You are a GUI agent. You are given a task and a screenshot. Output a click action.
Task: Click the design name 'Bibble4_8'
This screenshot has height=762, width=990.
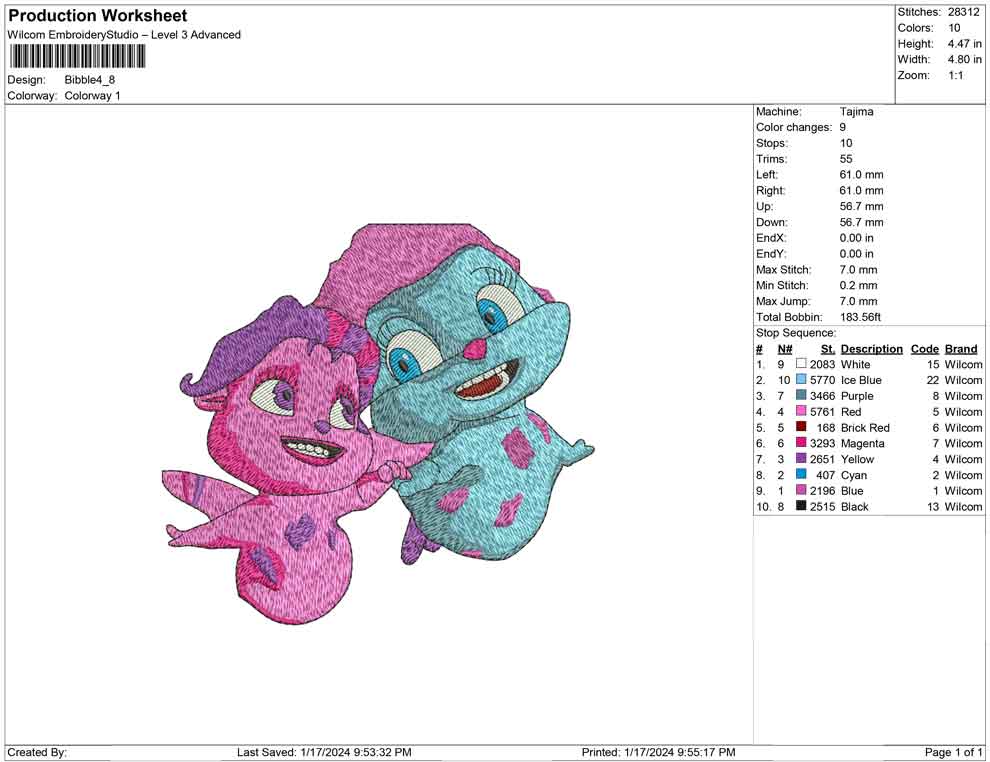[90, 80]
